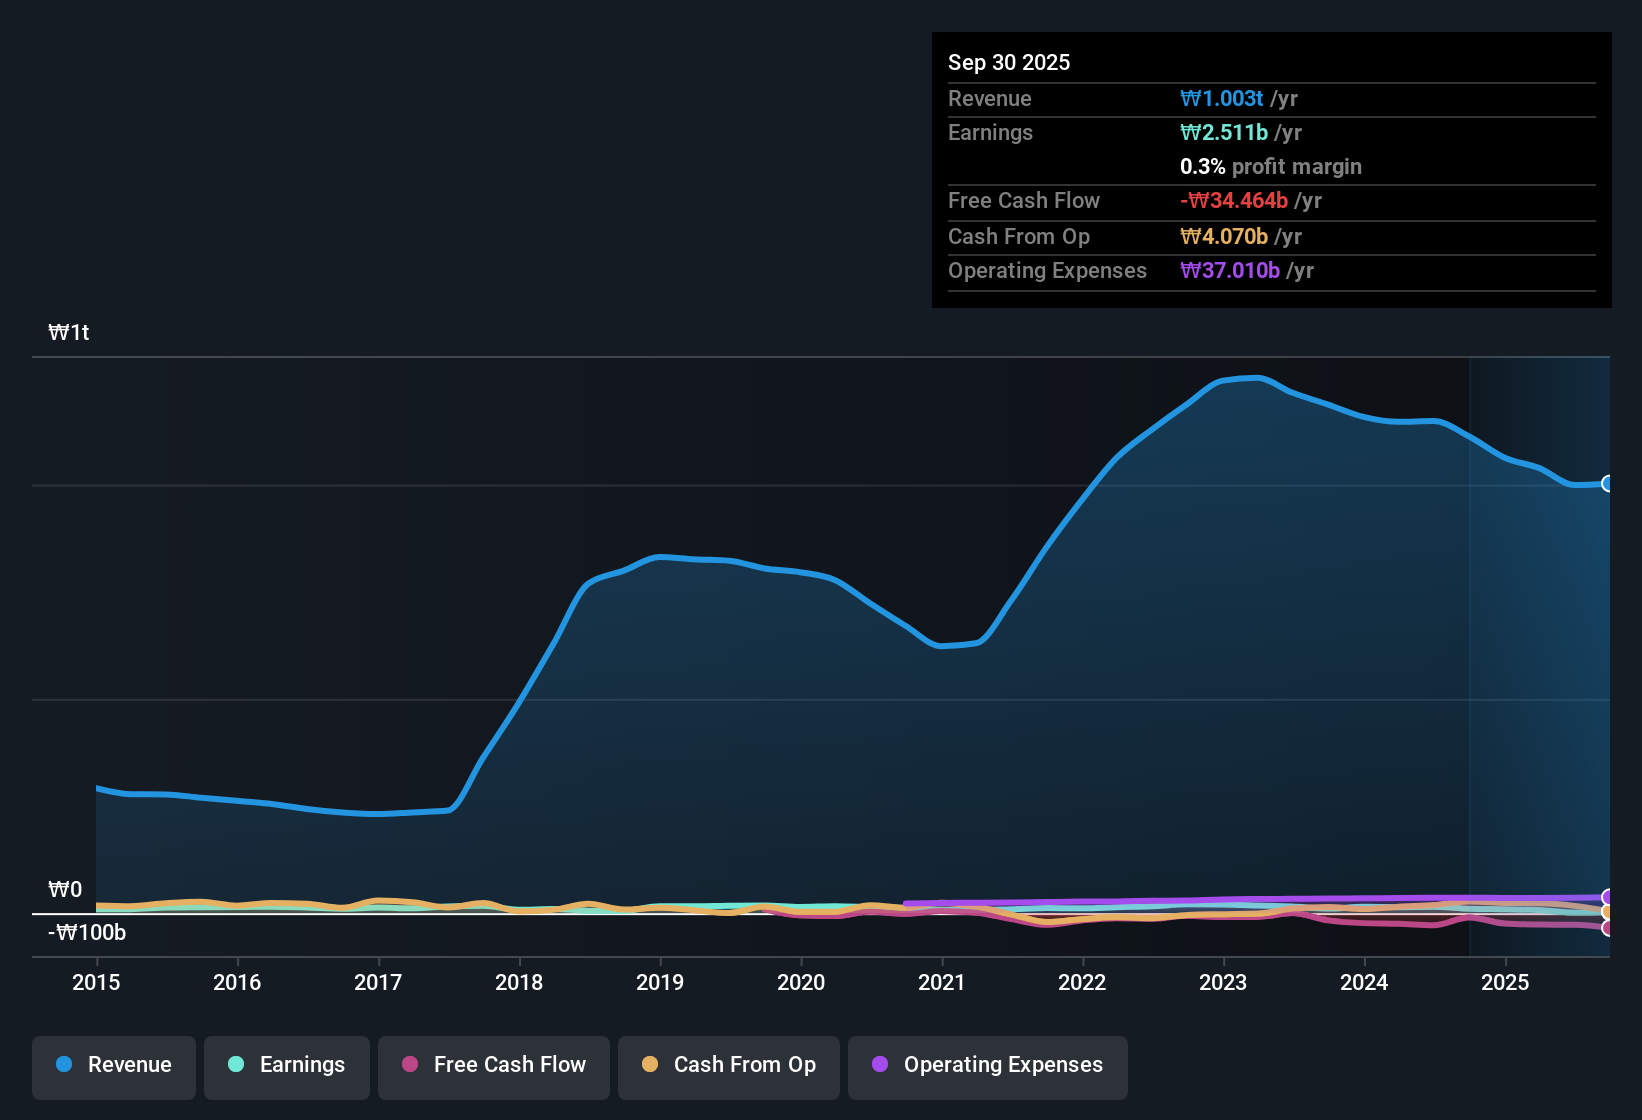Click the Revenue endpoint marker on the chart
The height and width of the screenshot is (1120, 1642).
[1607, 484]
